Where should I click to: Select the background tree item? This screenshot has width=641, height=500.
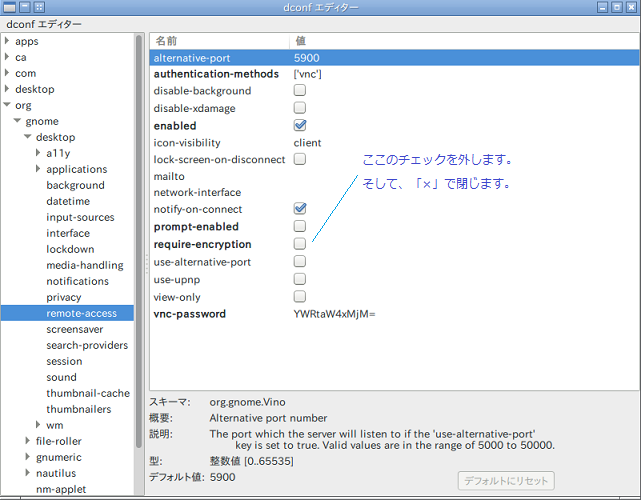75,185
